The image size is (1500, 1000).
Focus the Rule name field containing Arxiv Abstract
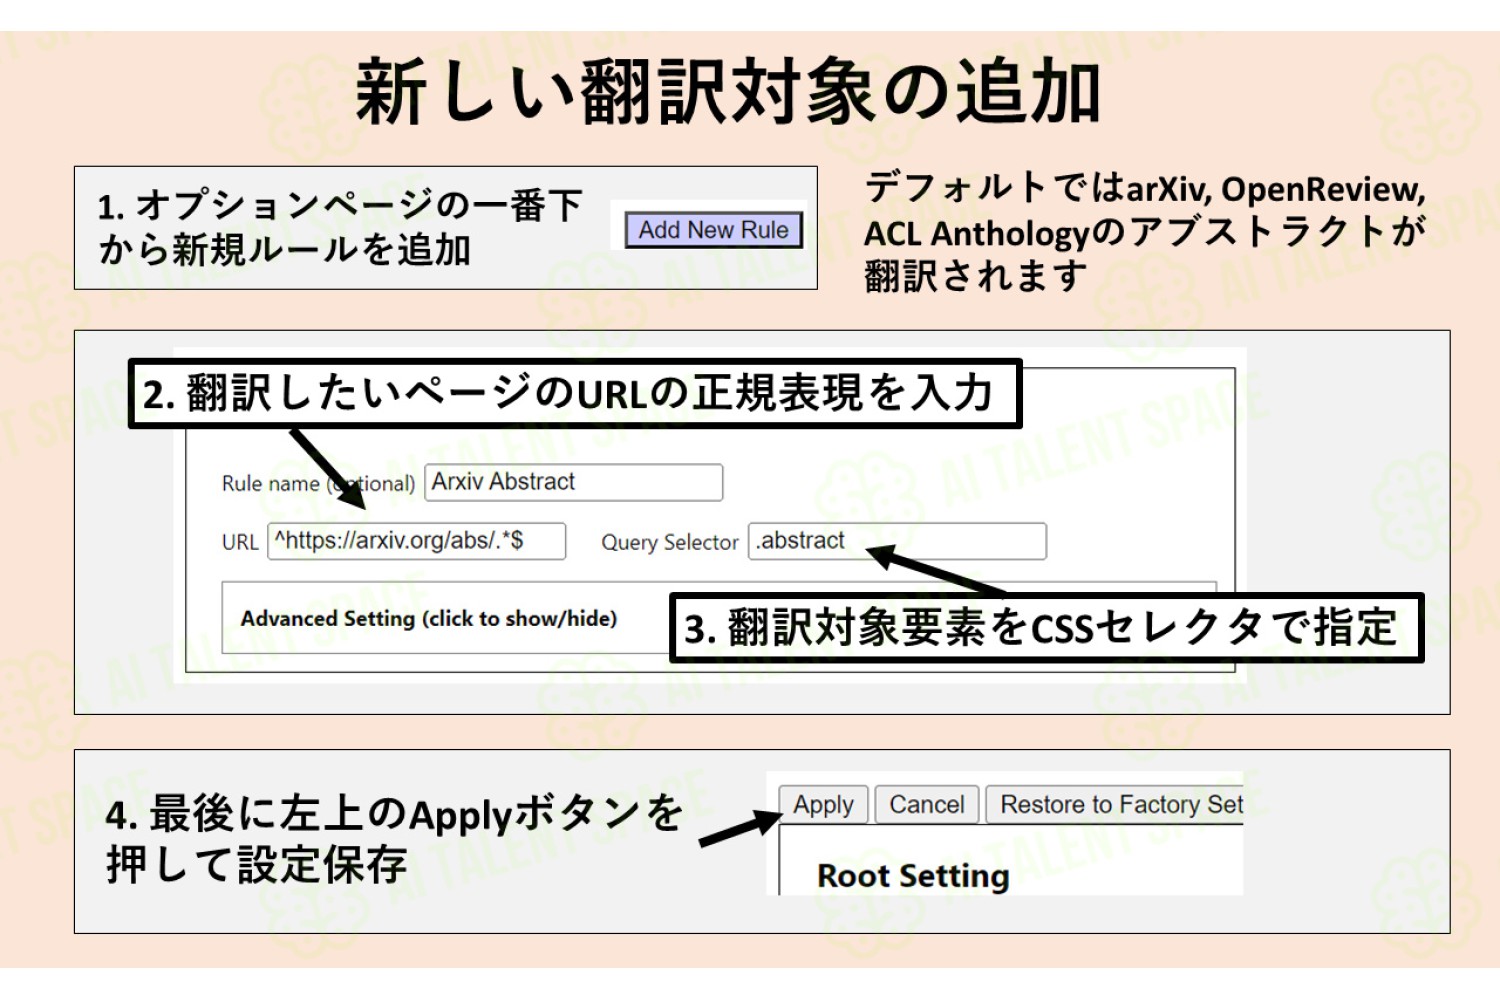coord(574,482)
